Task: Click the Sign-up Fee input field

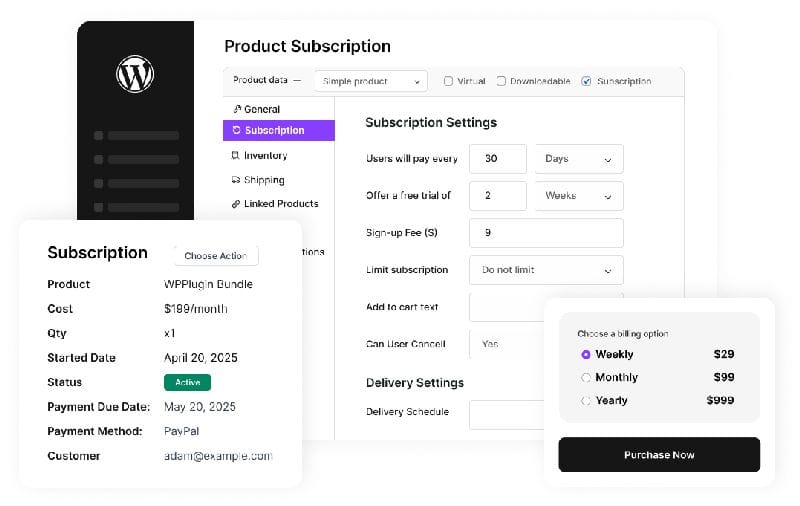Action: [x=546, y=233]
